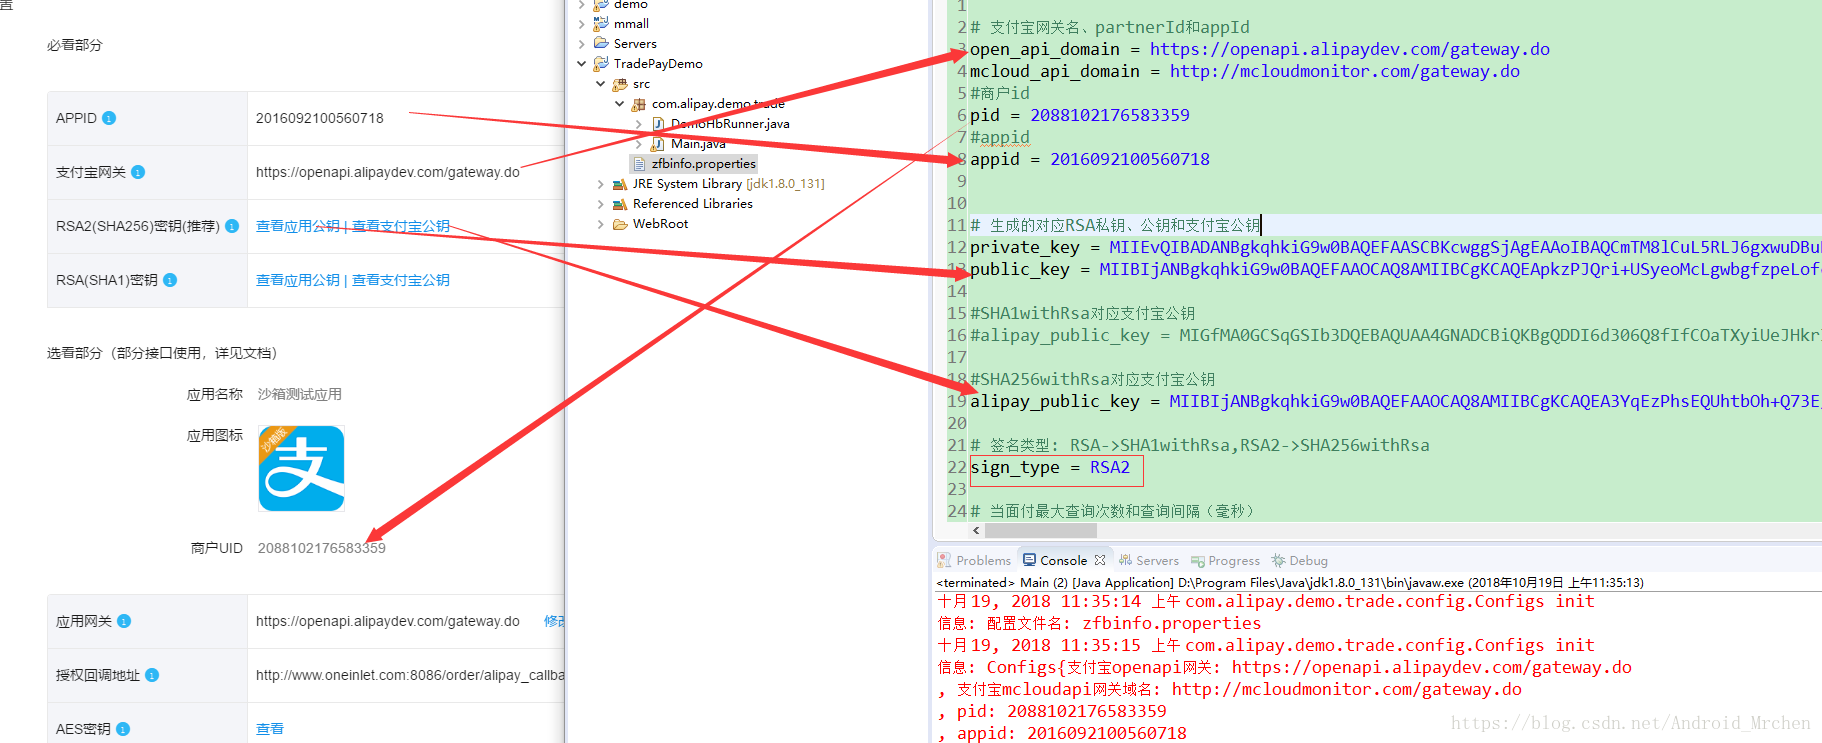Open 查看应用公钥 link for RSA2 key
Image resolution: width=1822 pixels, height=743 pixels.
298,226
